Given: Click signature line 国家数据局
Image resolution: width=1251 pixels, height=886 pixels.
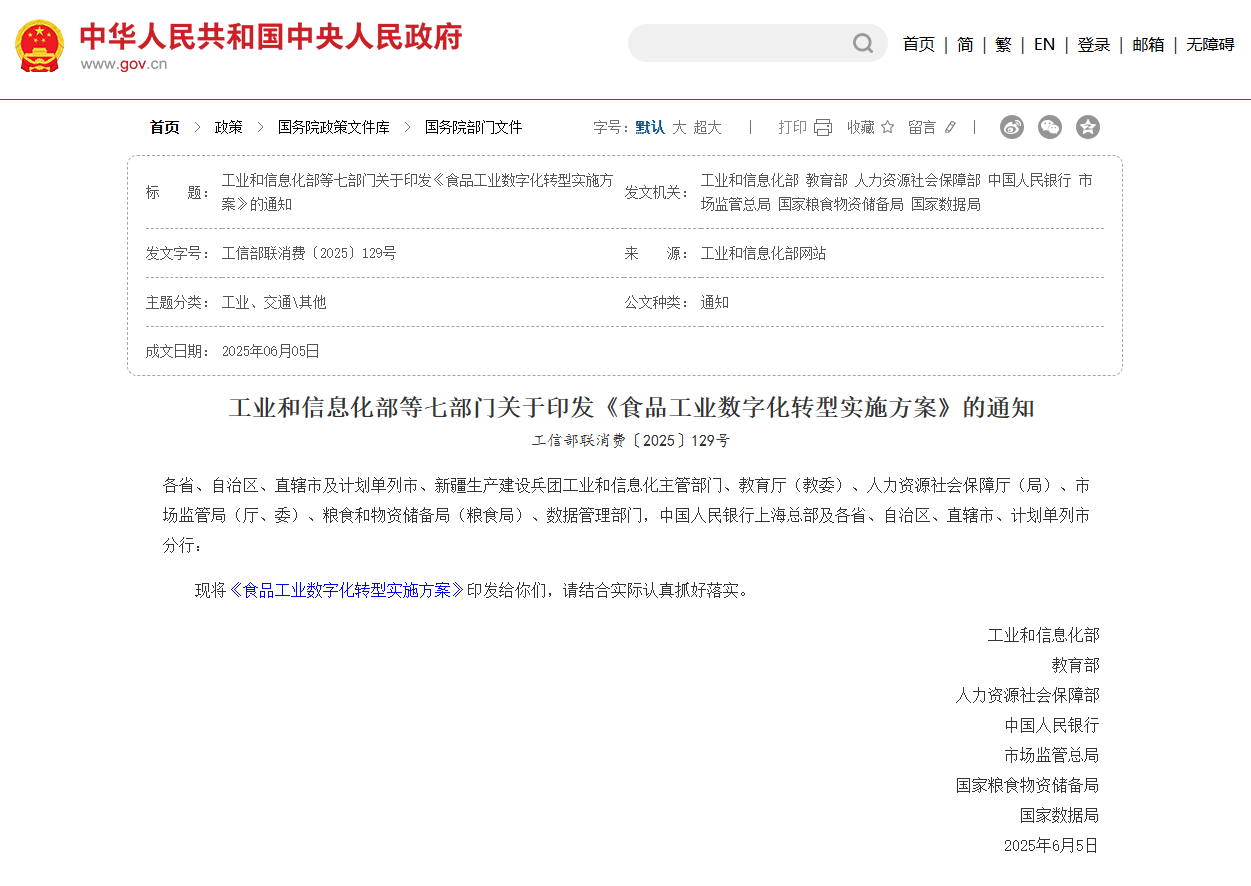Looking at the screenshot, I should [x=1059, y=815].
